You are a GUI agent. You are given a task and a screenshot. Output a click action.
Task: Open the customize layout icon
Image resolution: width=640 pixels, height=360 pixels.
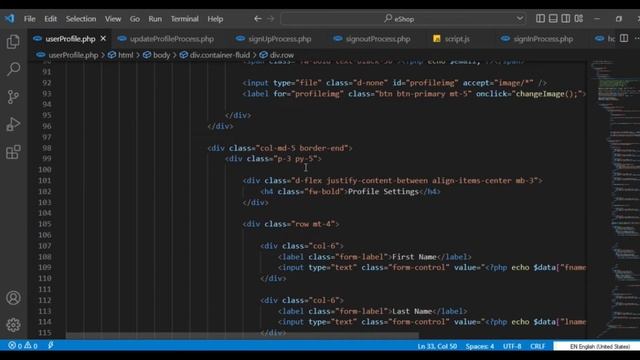(579, 19)
